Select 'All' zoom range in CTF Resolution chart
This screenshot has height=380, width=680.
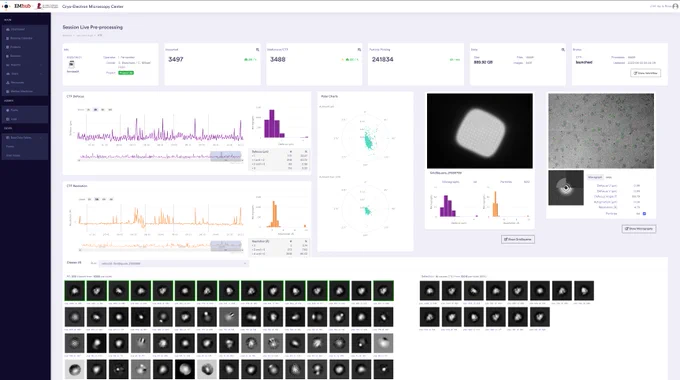click(111, 199)
